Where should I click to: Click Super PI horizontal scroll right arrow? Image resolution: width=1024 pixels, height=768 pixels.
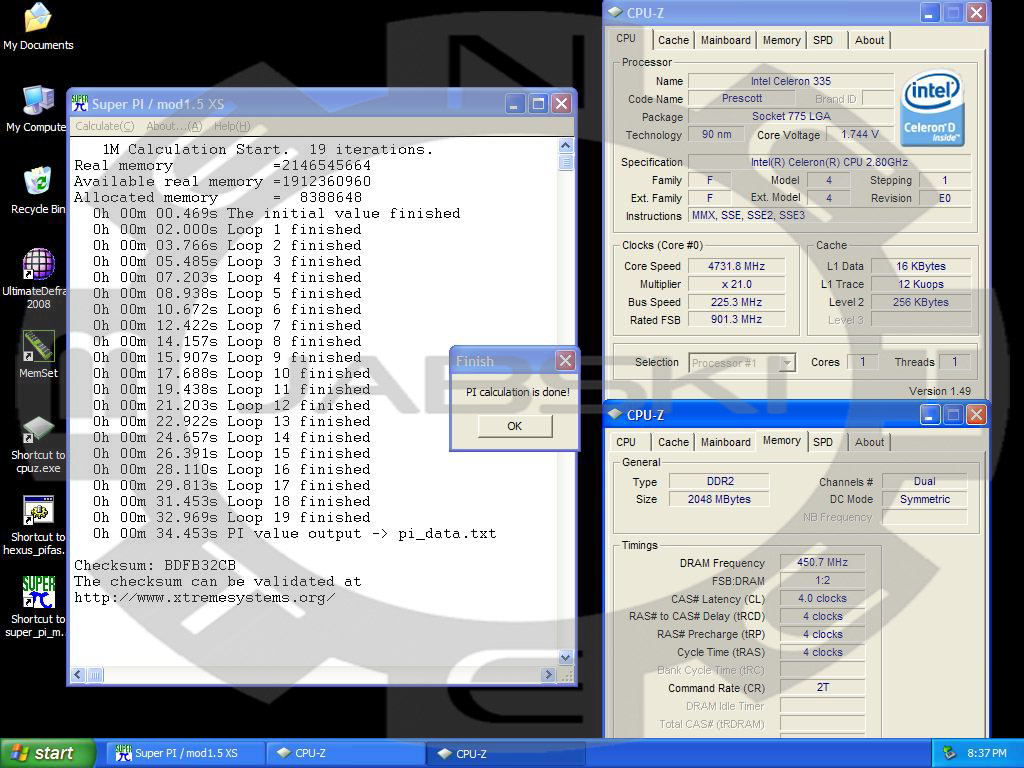(549, 675)
